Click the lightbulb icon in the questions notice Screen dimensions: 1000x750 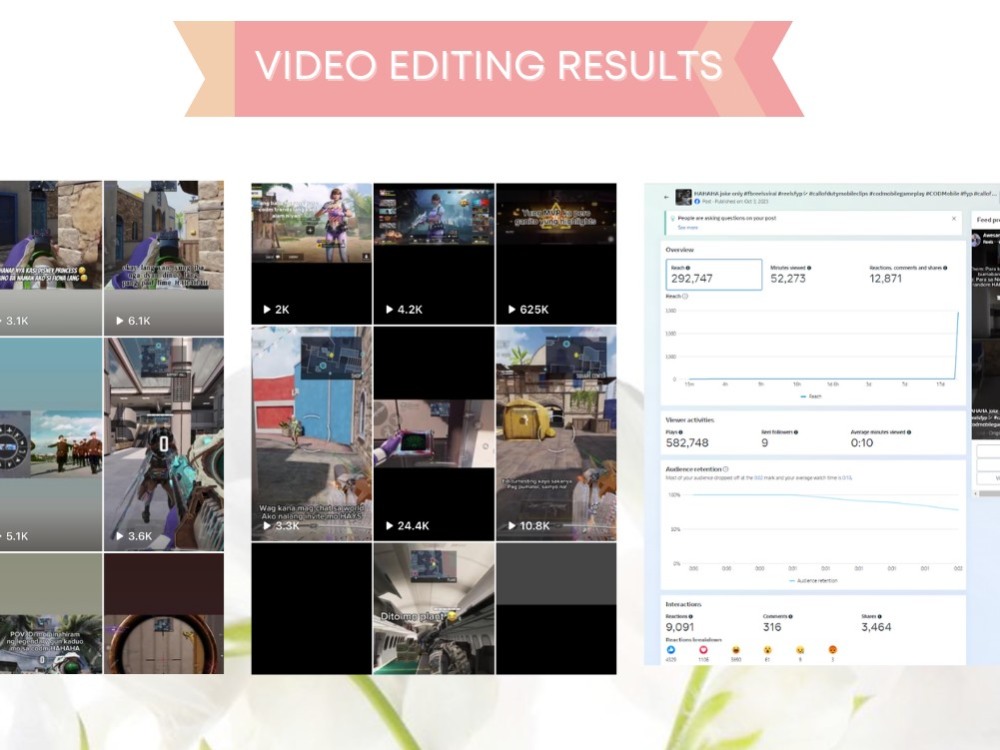pos(672,219)
